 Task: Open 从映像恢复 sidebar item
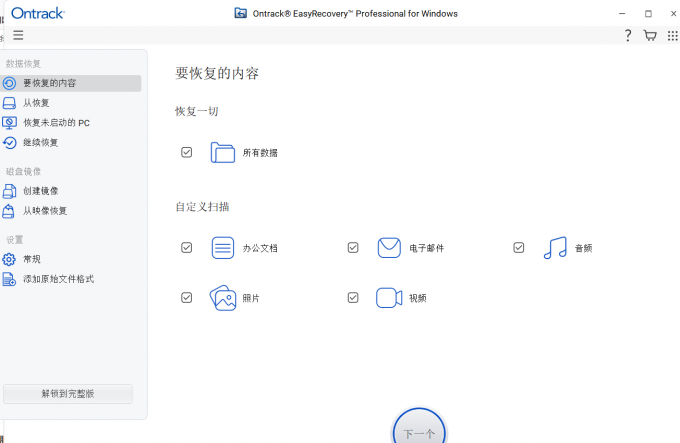pyautogui.click(x=35, y=211)
